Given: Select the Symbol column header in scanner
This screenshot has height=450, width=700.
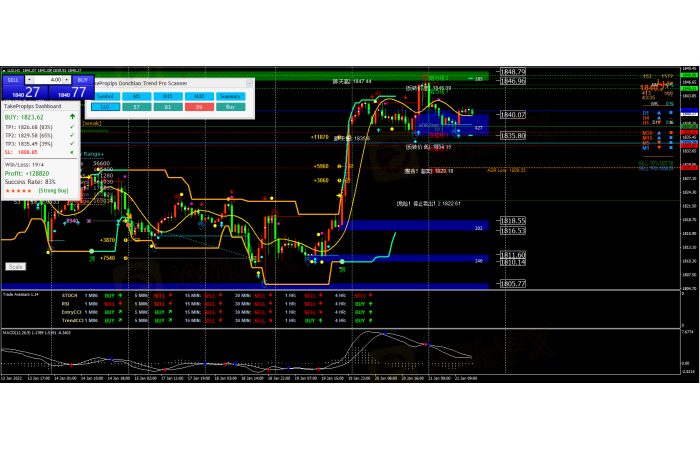Looking at the screenshot, I should pos(104,96).
